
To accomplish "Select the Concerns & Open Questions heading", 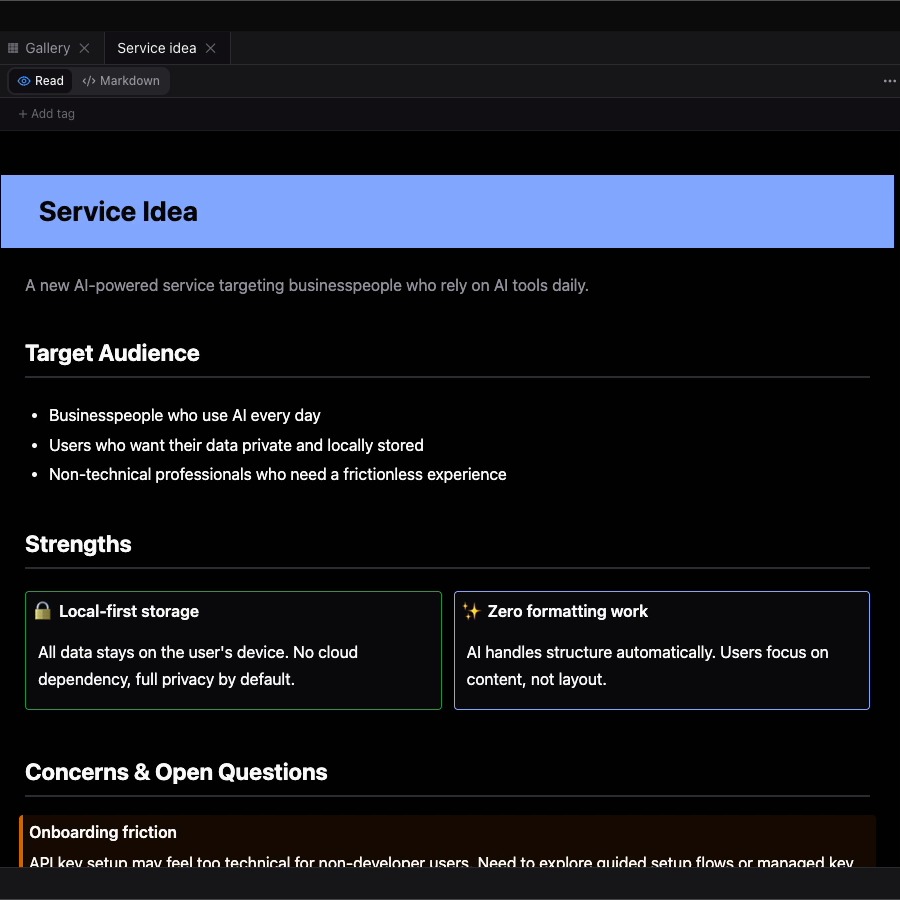I will pos(176,772).
